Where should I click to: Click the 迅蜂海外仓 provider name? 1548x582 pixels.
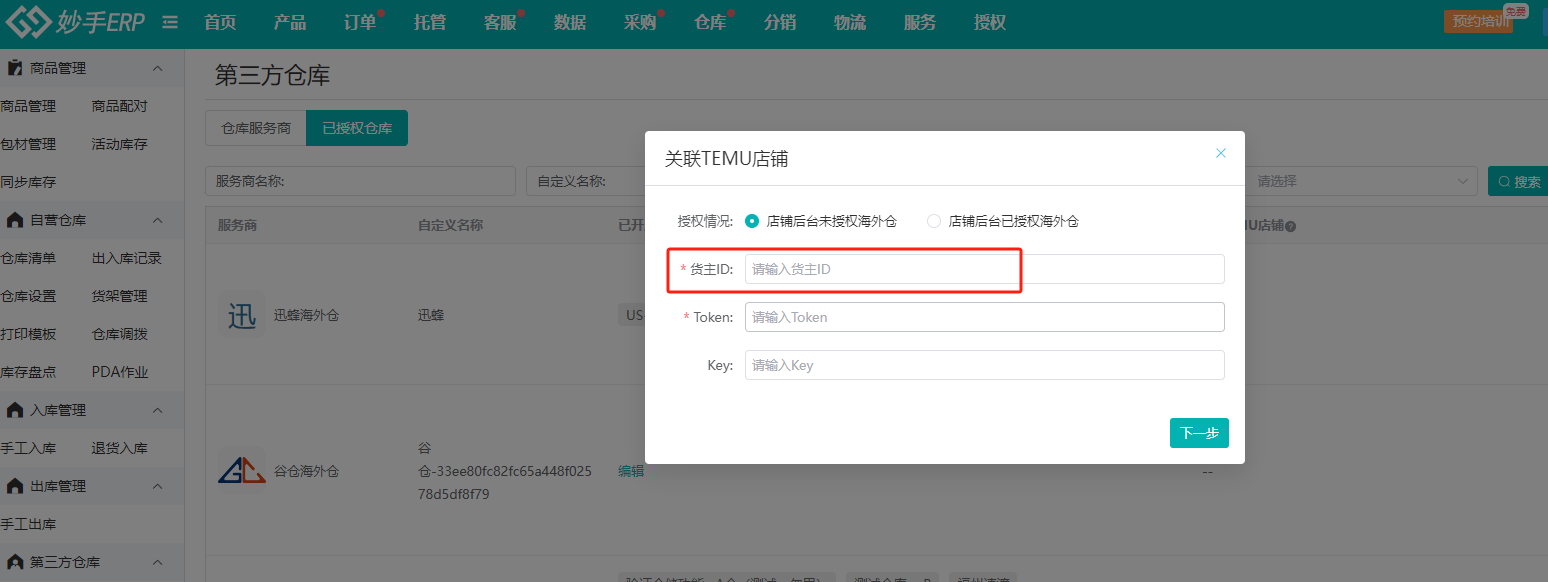point(307,315)
